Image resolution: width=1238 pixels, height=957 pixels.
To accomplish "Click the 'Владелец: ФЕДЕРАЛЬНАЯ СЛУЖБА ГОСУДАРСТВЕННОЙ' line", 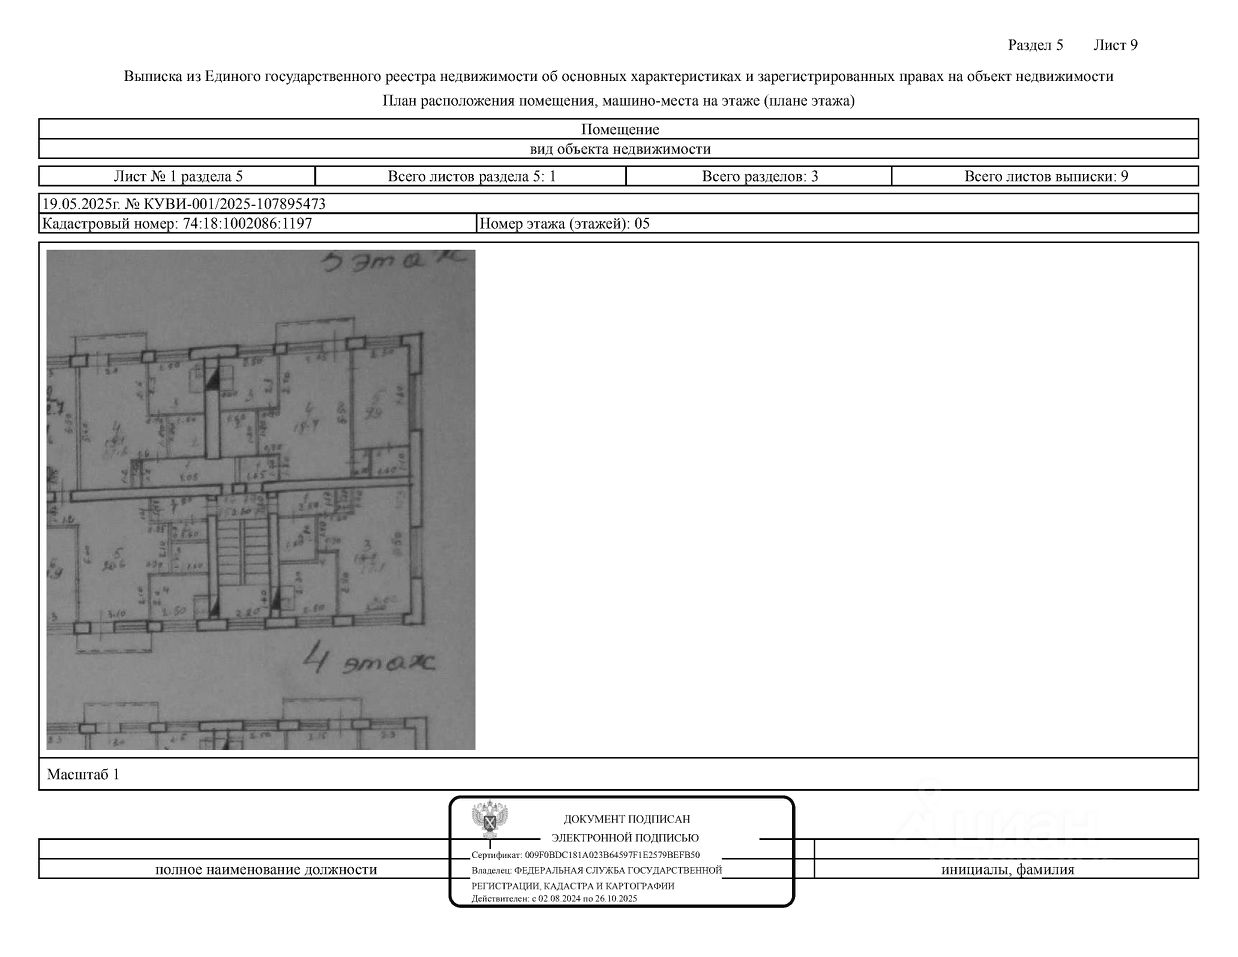I will pyautogui.click(x=597, y=870).
